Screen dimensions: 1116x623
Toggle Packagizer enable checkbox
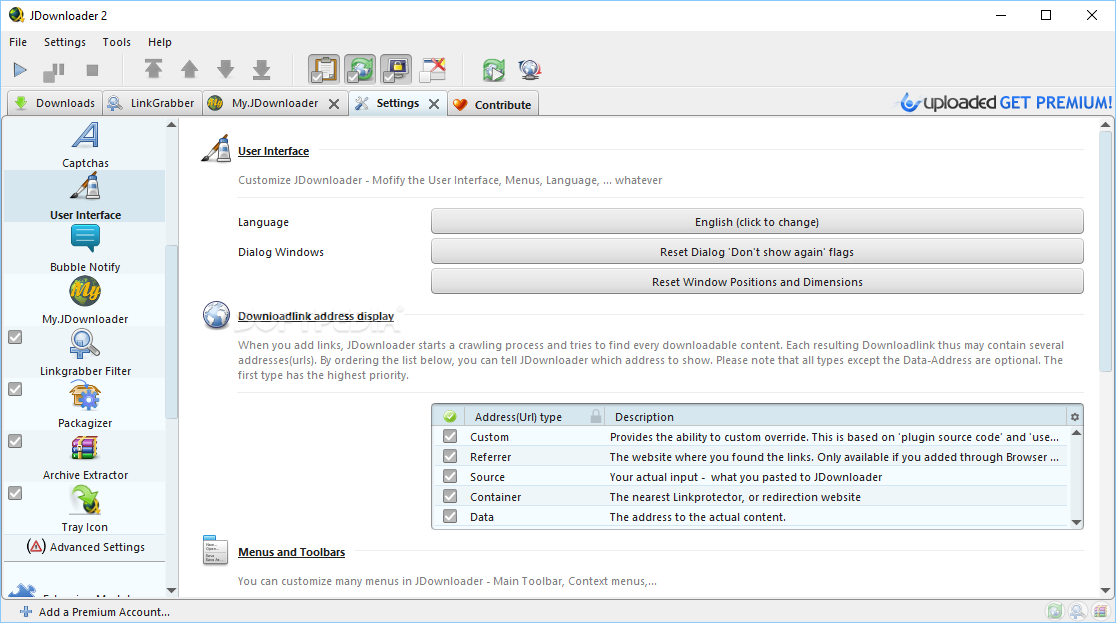(x=15, y=389)
